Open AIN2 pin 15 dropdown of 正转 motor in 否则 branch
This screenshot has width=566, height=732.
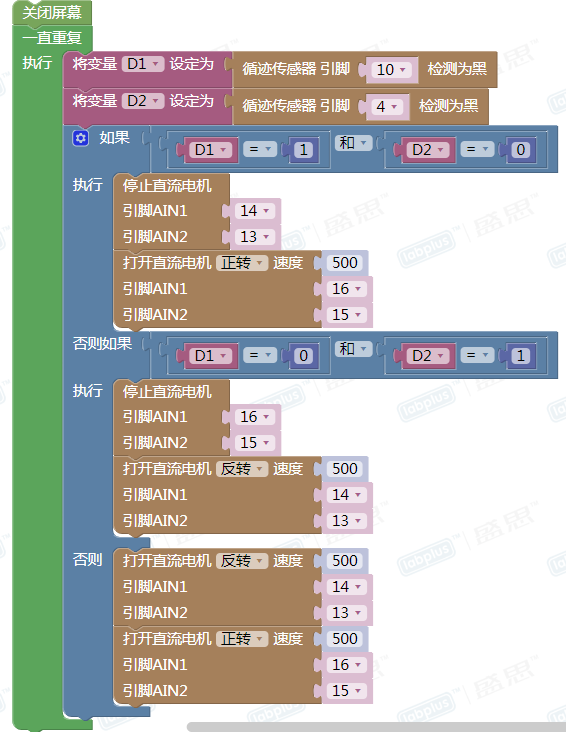pyautogui.click(x=347, y=691)
